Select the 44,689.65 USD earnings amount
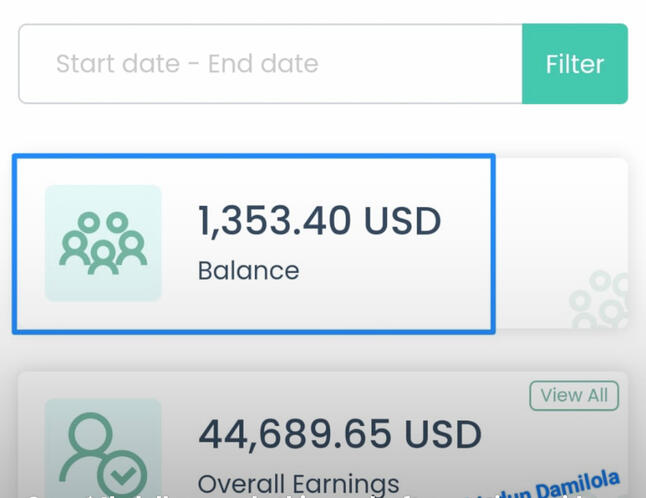 coord(340,435)
